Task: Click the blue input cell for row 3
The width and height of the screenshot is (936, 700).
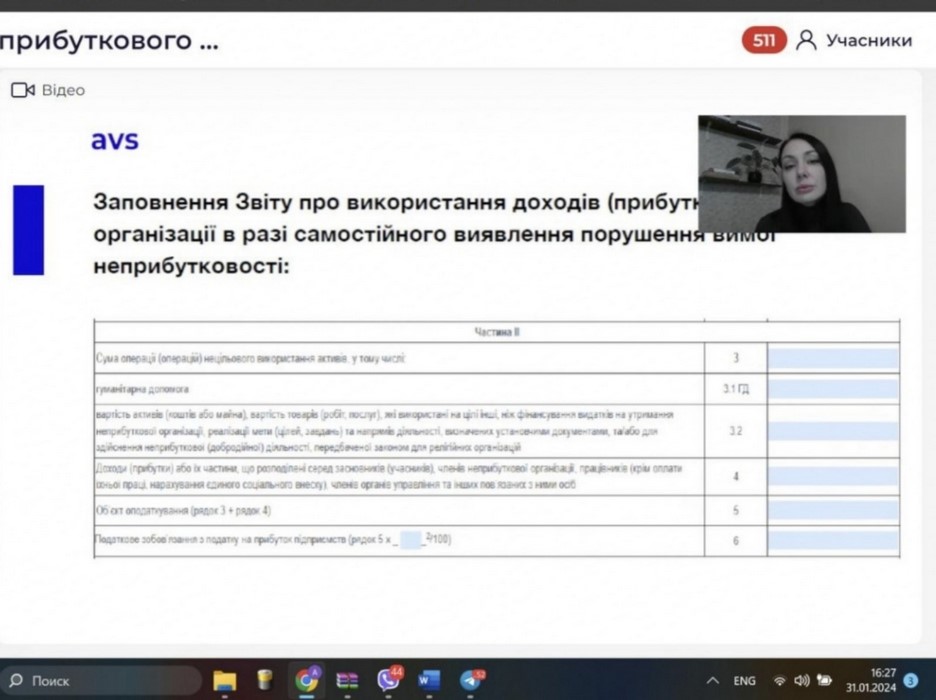Action: (832, 358)
